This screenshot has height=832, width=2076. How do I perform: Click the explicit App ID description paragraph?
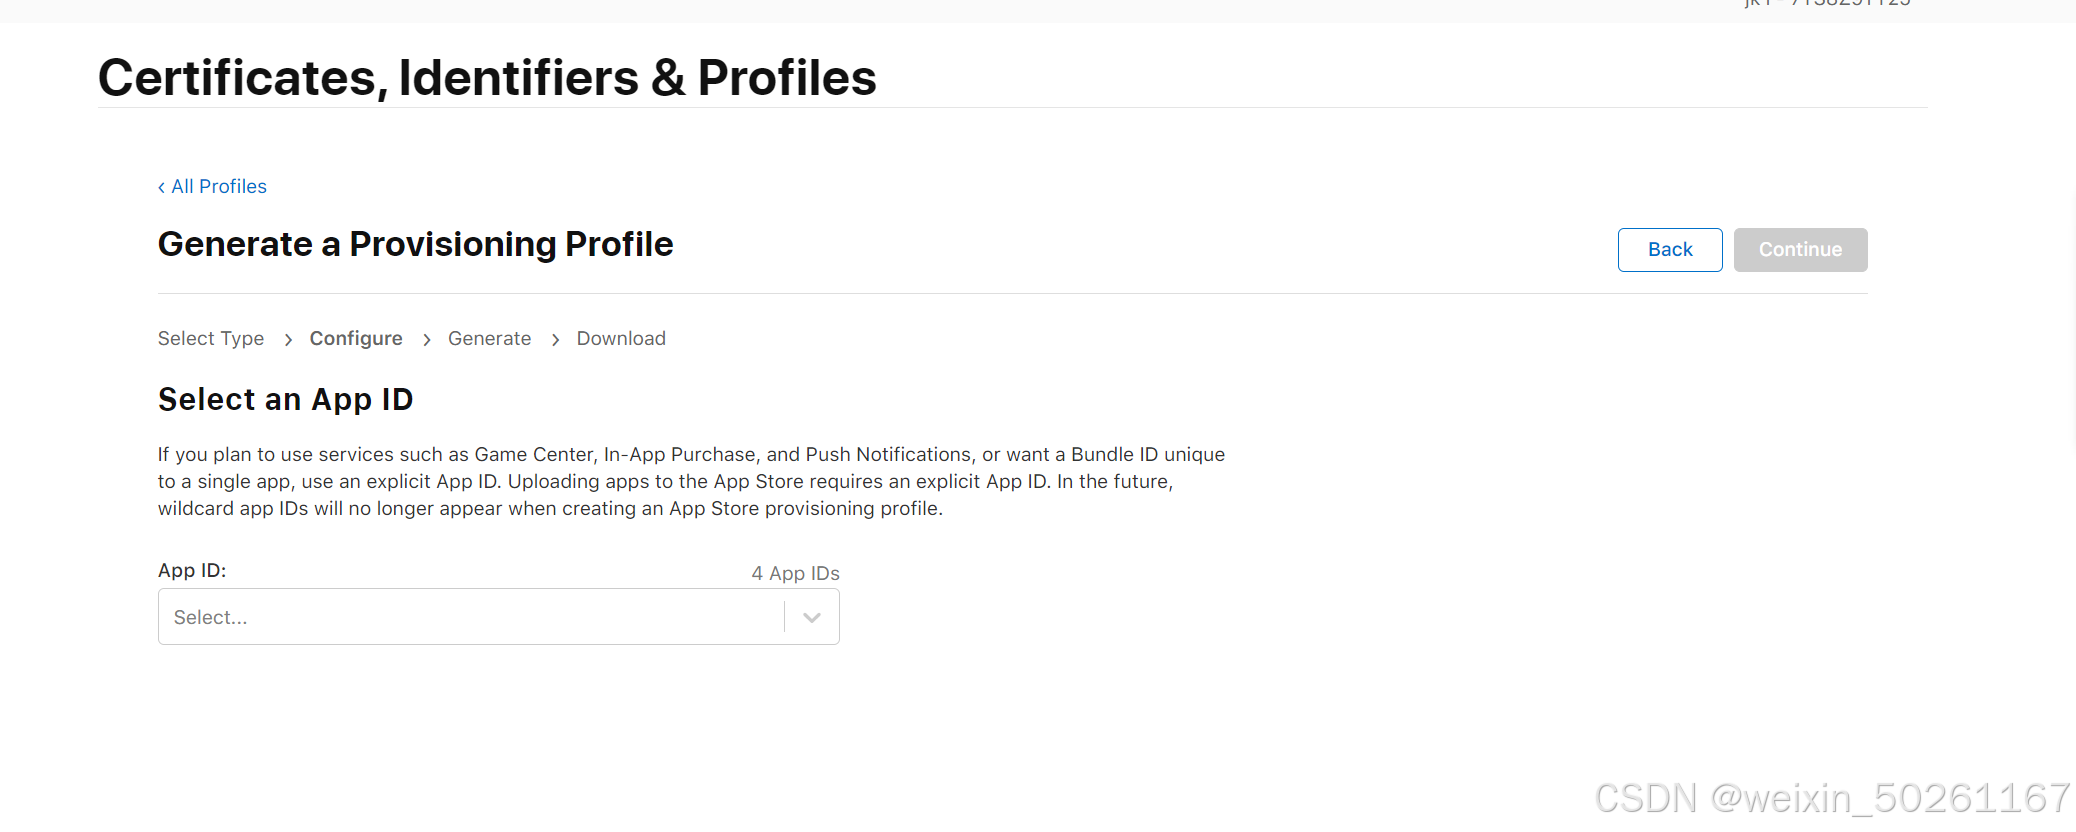click(690, 482)
